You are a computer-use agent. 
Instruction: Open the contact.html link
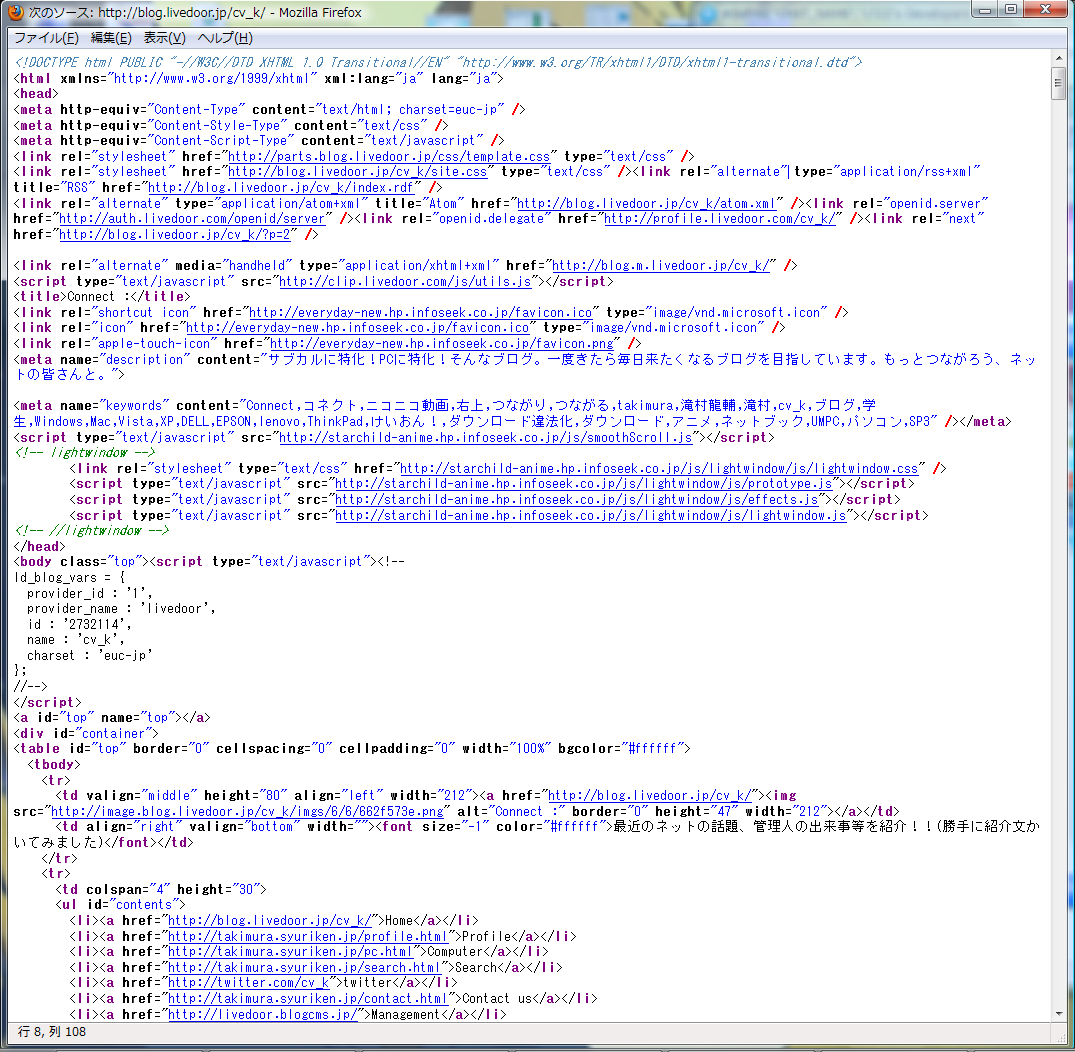click(x=307, y=999)
